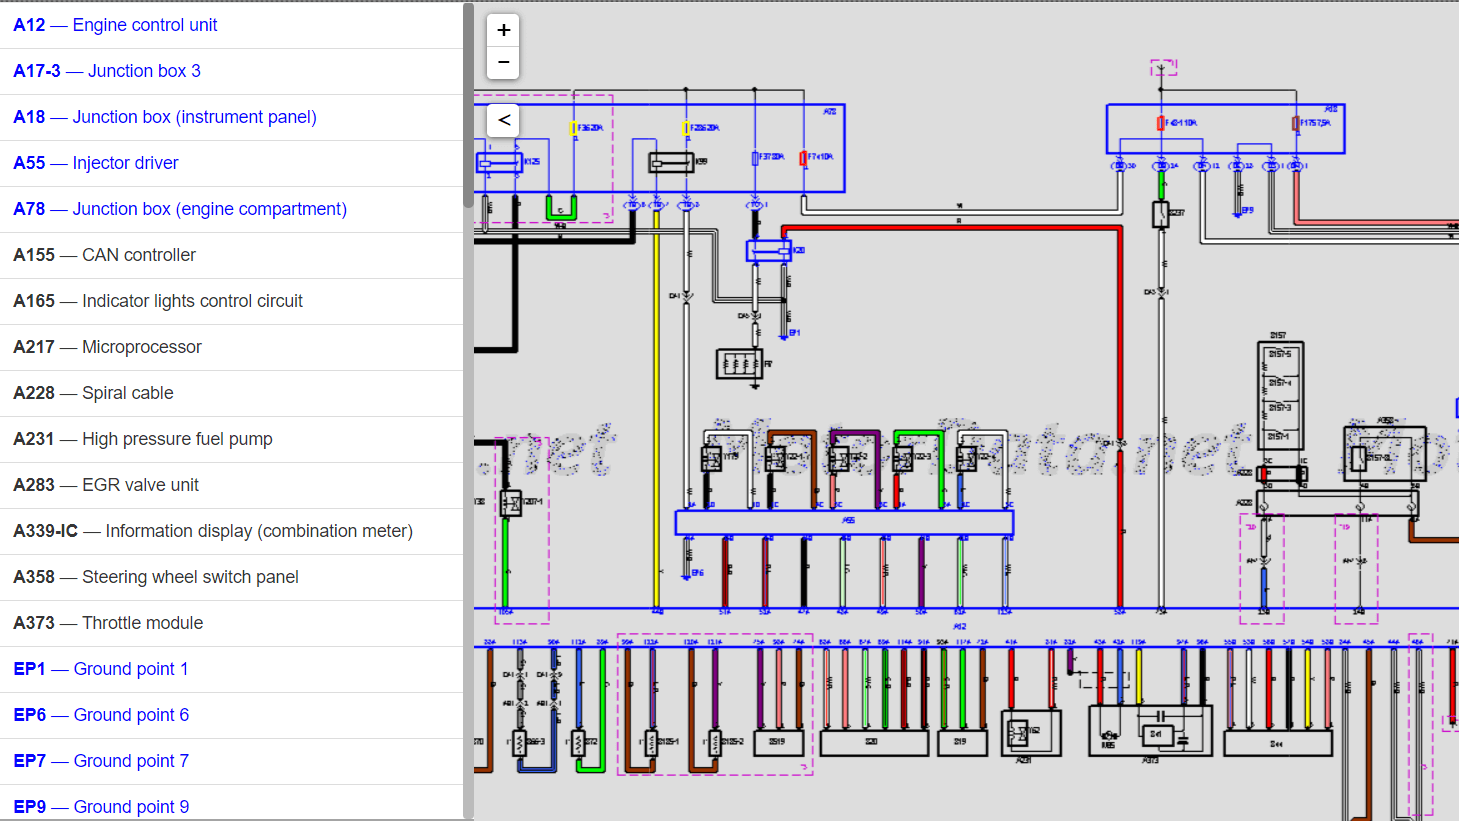
Task: Click the A55 injector driver block
Action: [x=844, y=522]
